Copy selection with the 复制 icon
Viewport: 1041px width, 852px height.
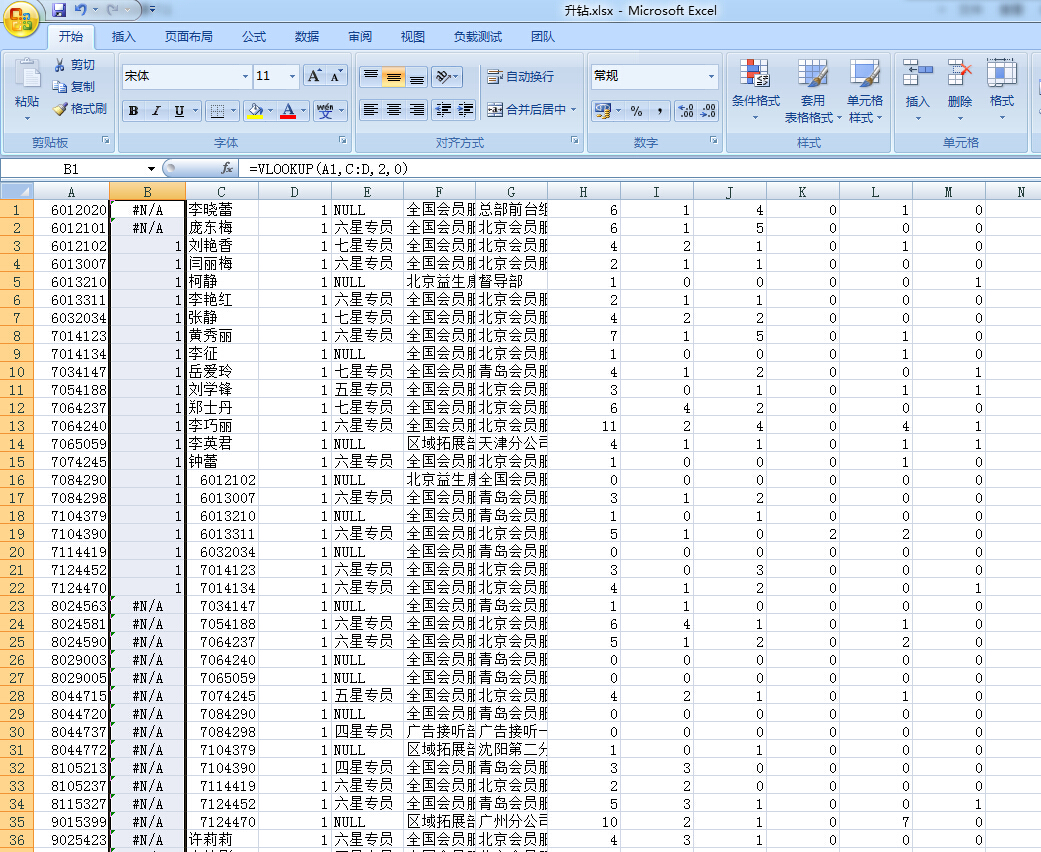[x=60, y=86]
